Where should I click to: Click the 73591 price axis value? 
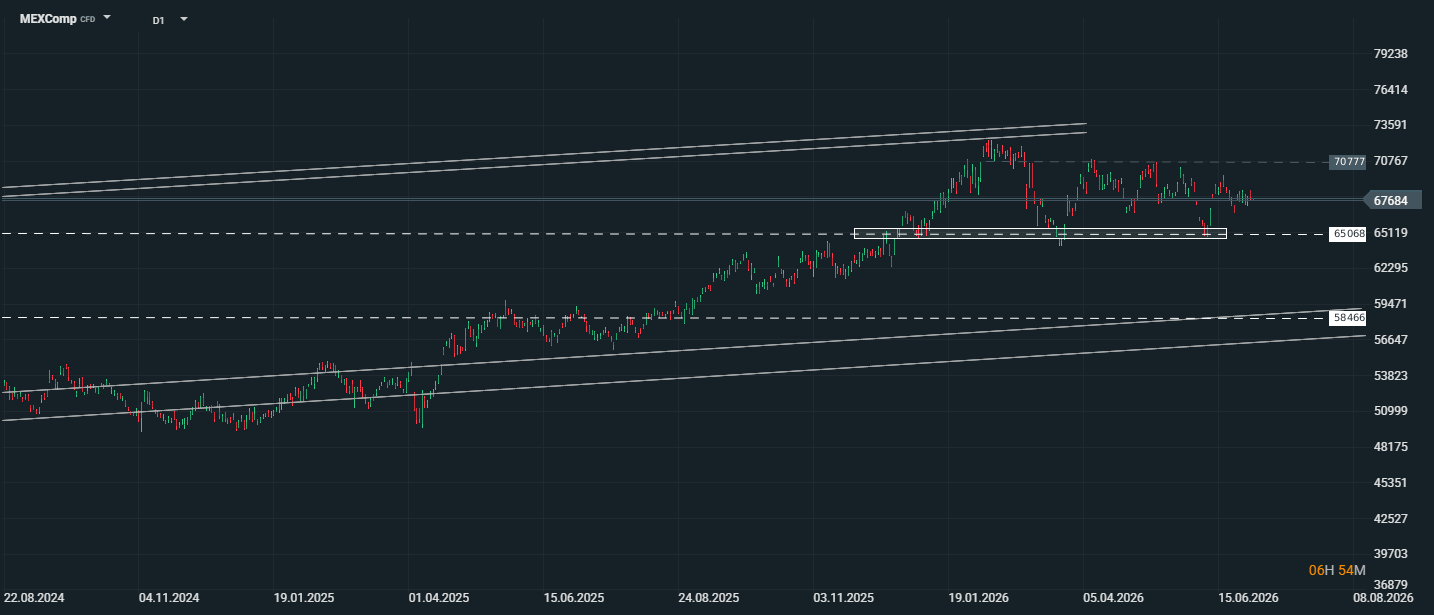tap(1391, 125)
